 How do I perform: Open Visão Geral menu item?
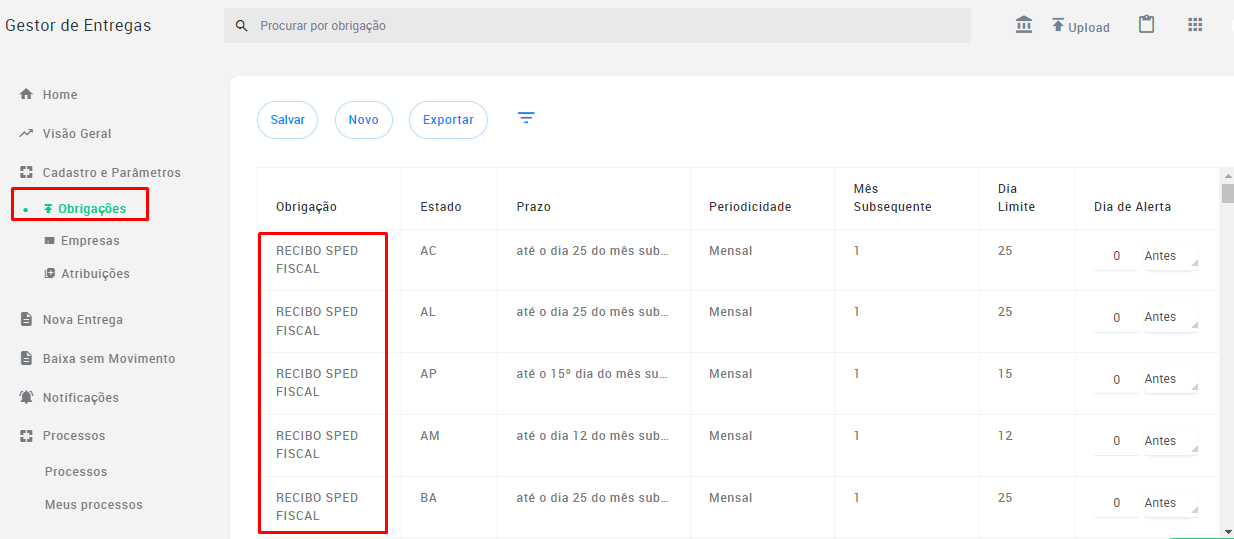tap(77, 134)
